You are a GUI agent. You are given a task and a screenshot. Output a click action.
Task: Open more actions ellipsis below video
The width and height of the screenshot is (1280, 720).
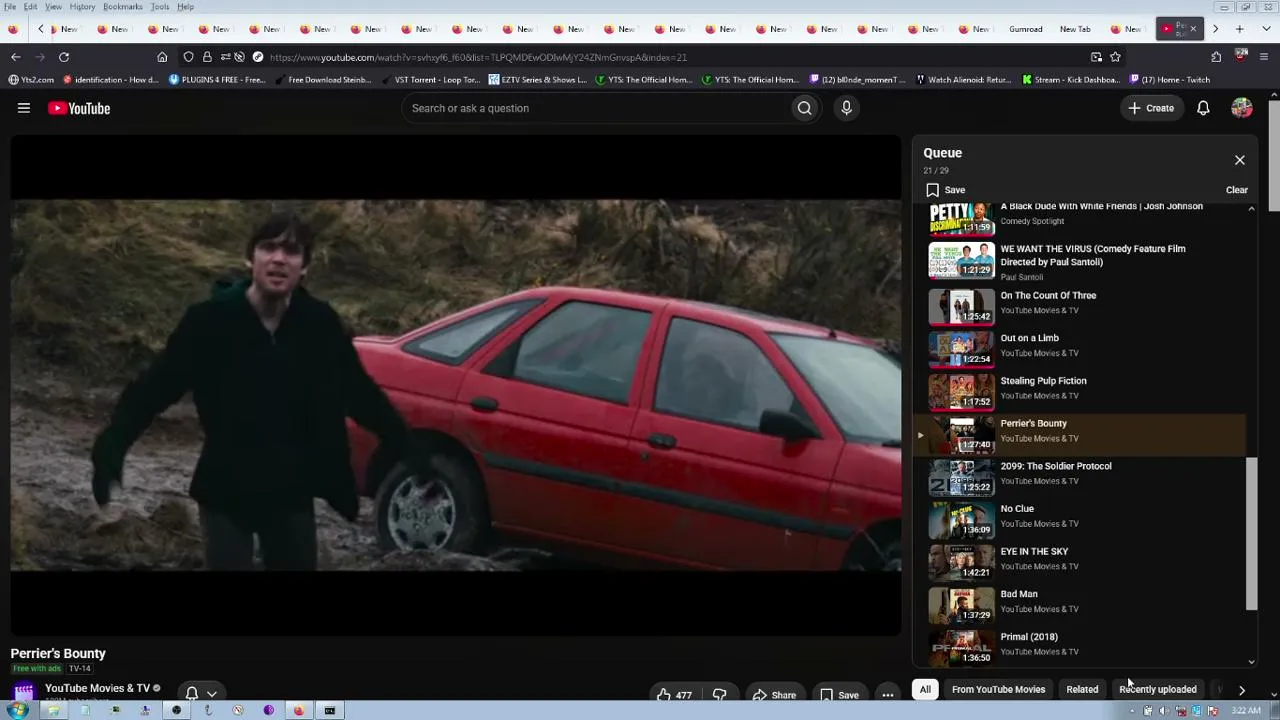[x=888, y=695]
